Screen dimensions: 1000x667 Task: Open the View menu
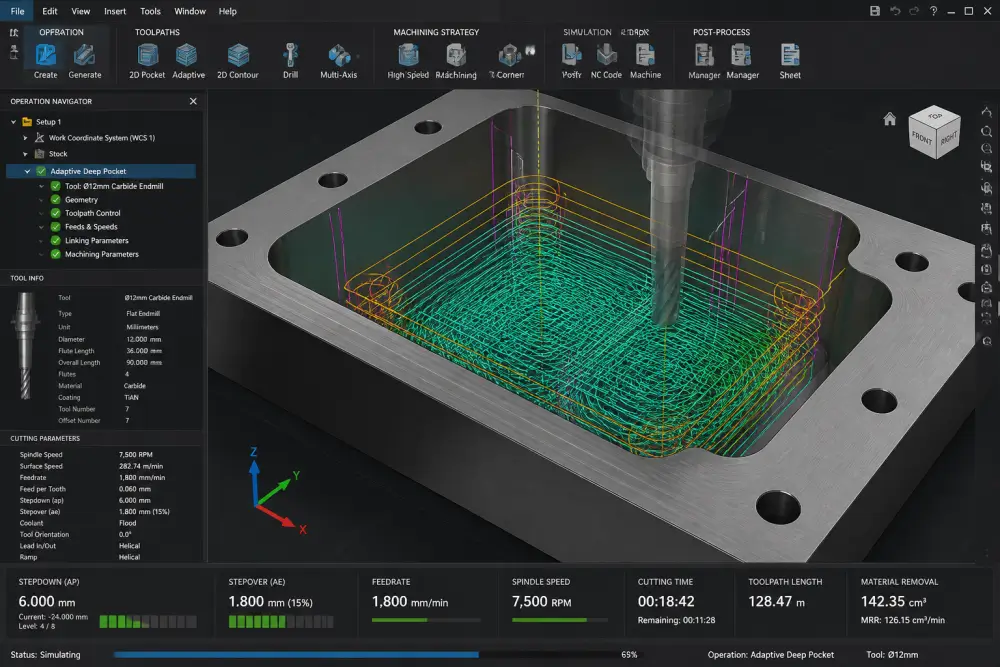point(80,11)
